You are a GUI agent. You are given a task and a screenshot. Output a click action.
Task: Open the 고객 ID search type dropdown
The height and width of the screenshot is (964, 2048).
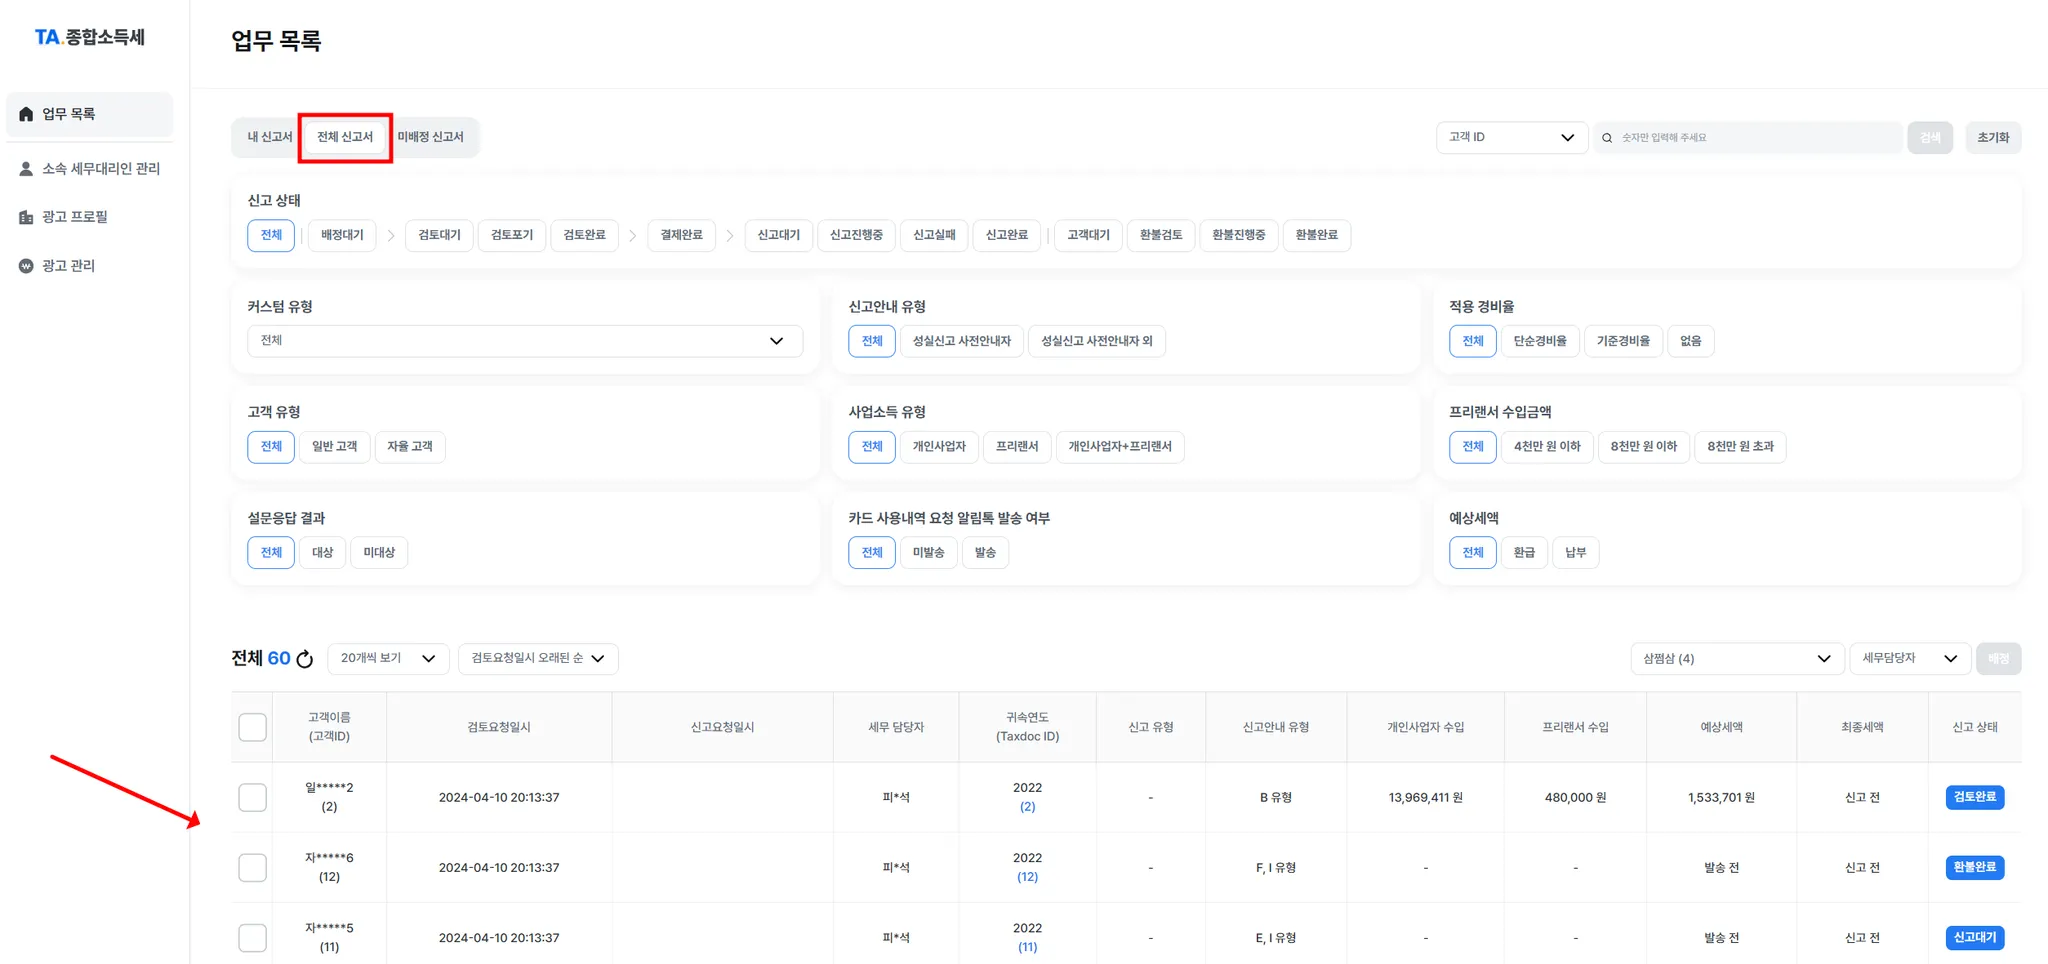(1510, 138)
